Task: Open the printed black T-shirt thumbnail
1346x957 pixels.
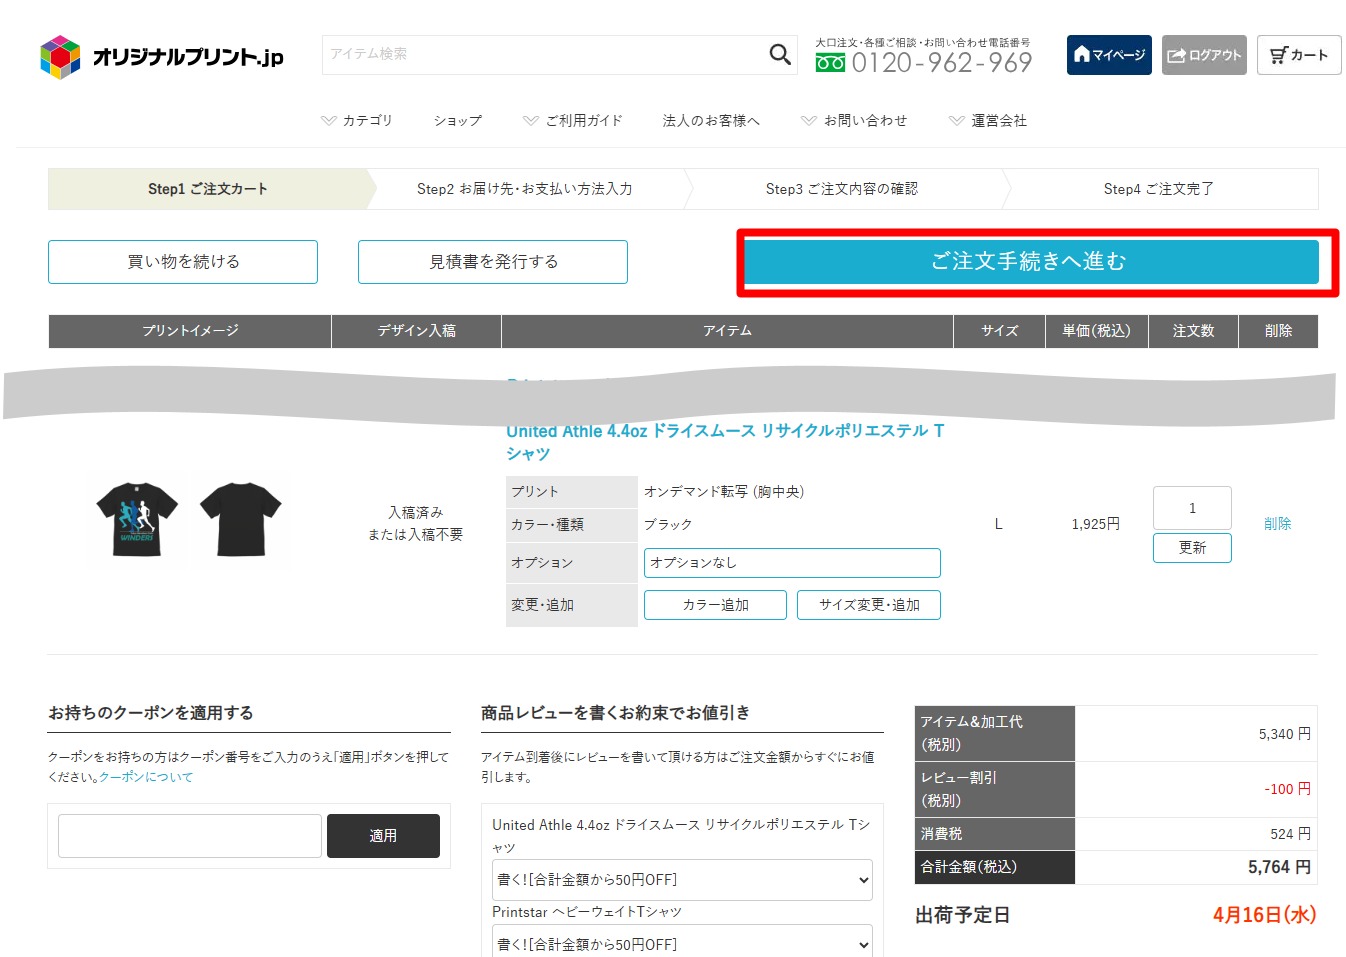Action: click(137, 519)
